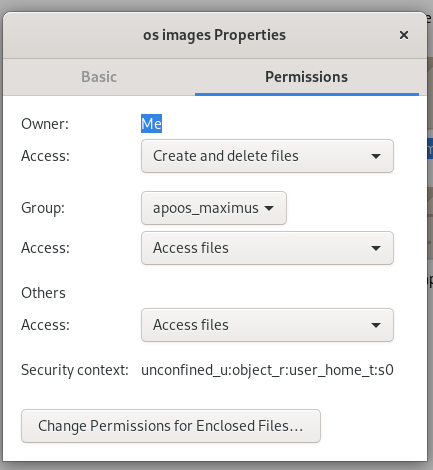433x470 pixels.
Task: Click the arrow icon on Owner access combo box
Action: tap(376, 156)
